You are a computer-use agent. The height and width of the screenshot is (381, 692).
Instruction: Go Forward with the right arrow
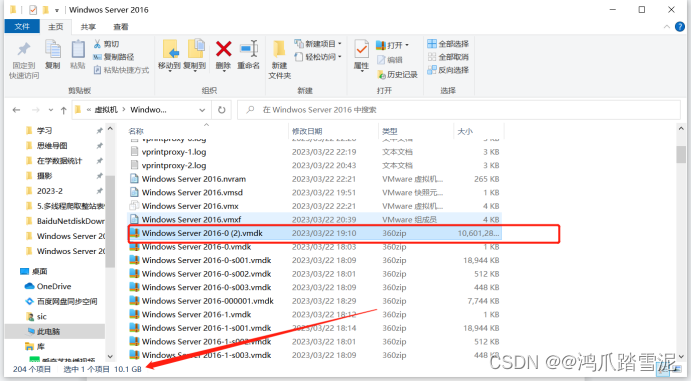click(35, 110)
